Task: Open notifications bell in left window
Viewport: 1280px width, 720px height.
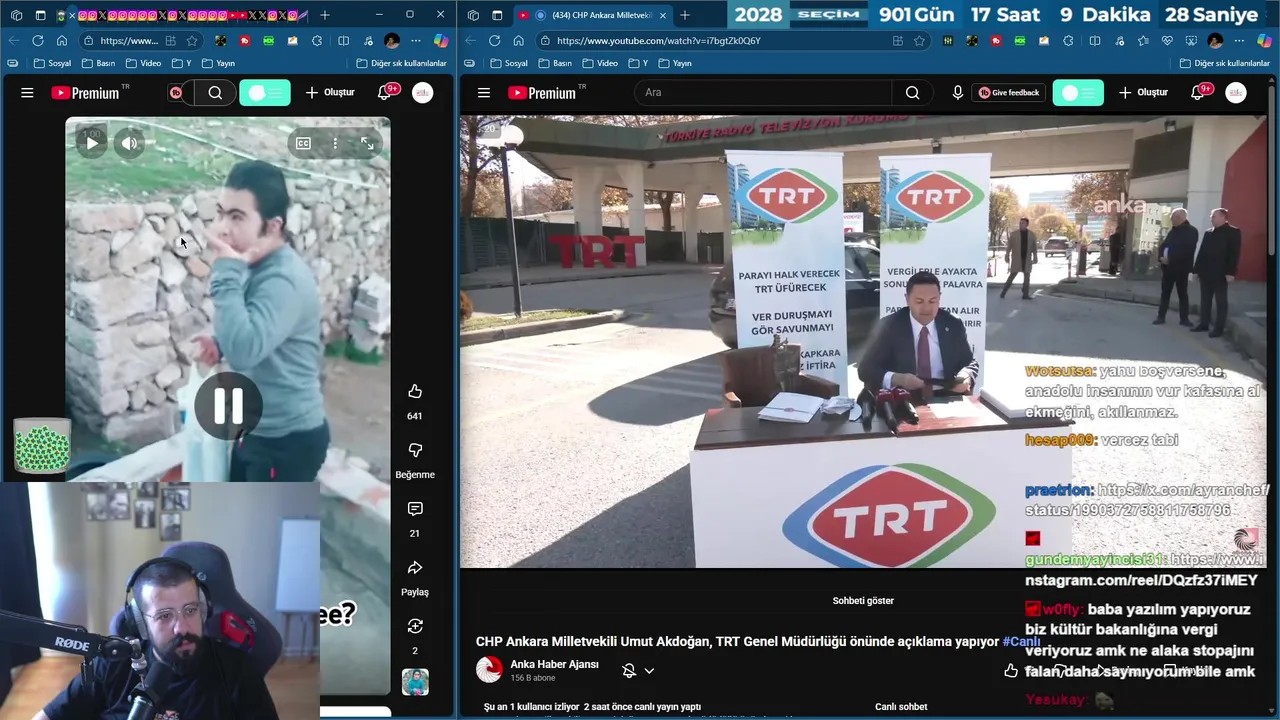Action: coord(384,93)
